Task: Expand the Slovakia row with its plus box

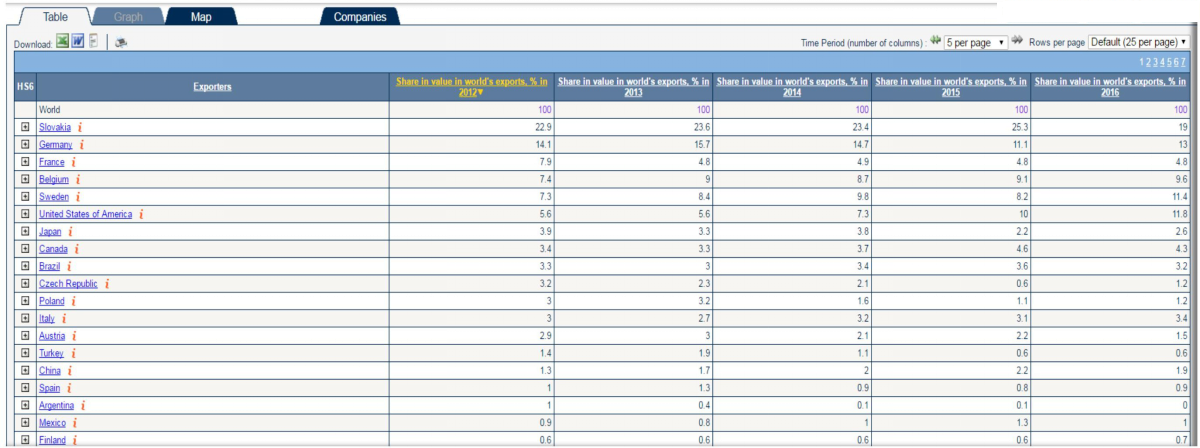Action: 25,127
